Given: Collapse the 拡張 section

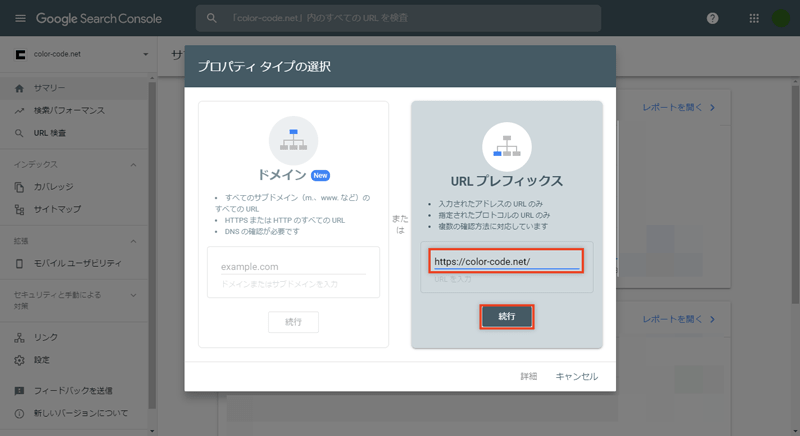Looking at the screenshot, I should point(134,241).
